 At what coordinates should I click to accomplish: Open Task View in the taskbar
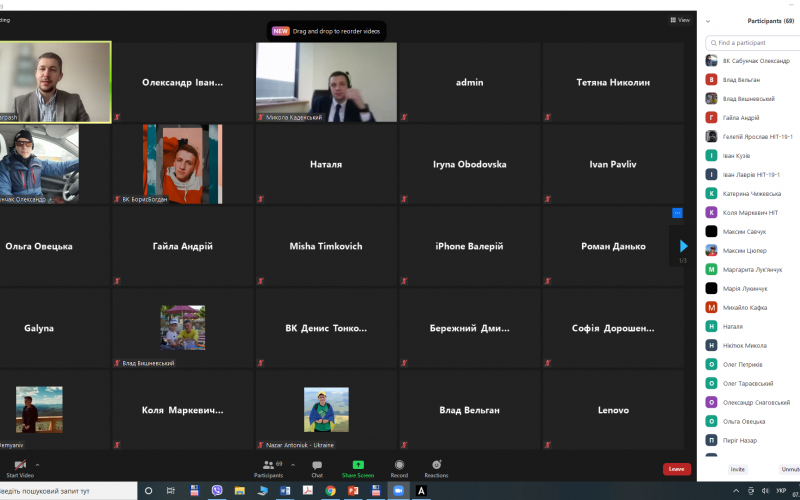170,491
